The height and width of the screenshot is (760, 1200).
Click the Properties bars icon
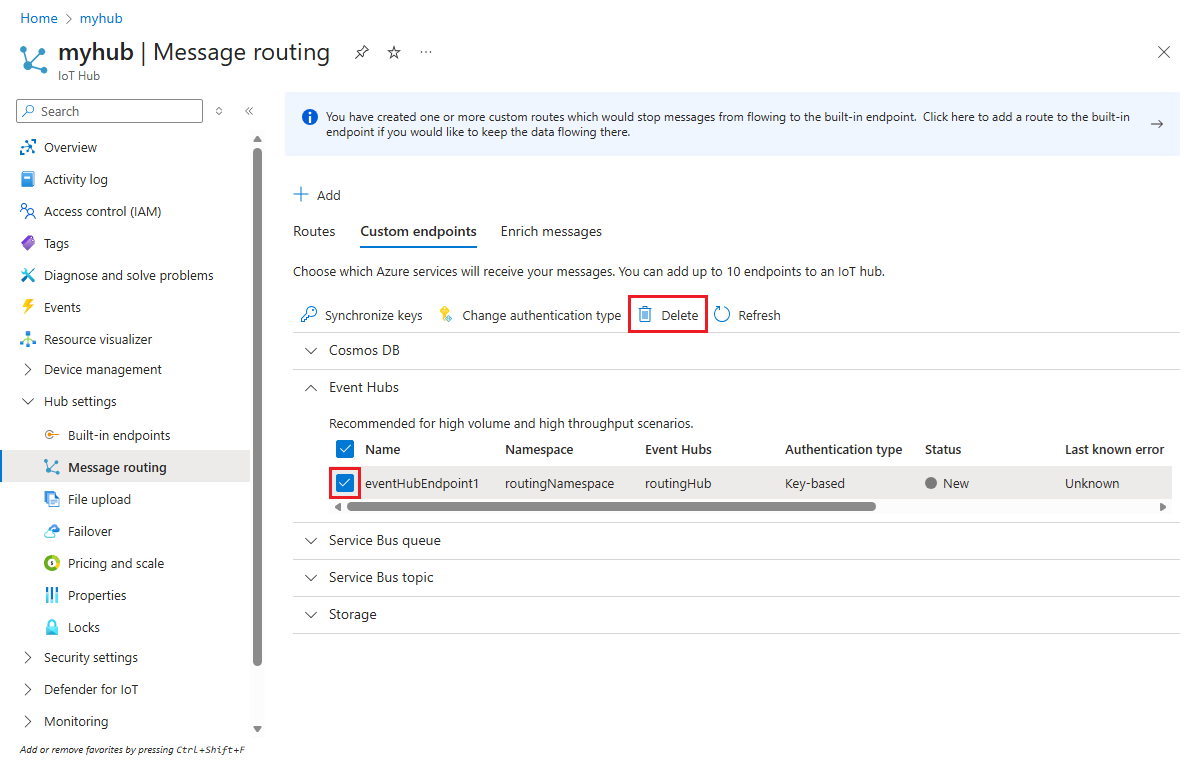52,595
